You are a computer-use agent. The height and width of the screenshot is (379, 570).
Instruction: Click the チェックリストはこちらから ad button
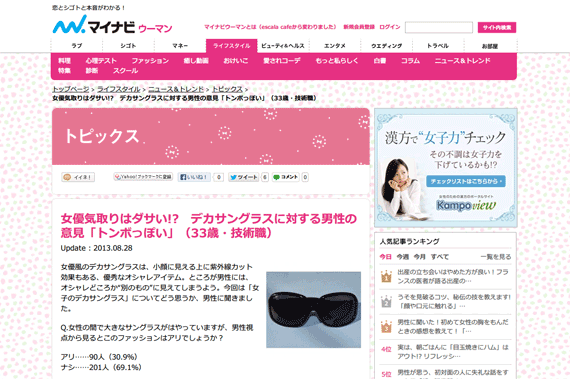coord(466,181)
